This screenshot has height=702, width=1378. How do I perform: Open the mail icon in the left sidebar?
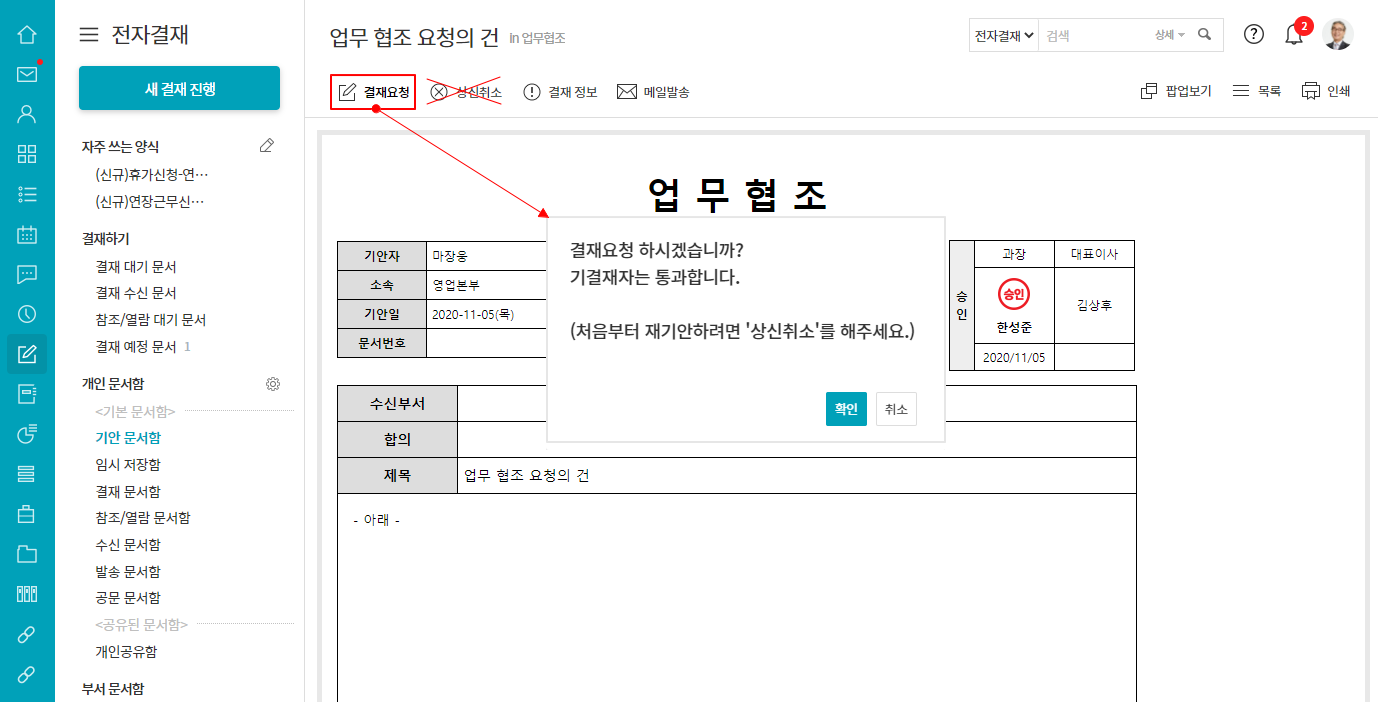pos(27,75)
